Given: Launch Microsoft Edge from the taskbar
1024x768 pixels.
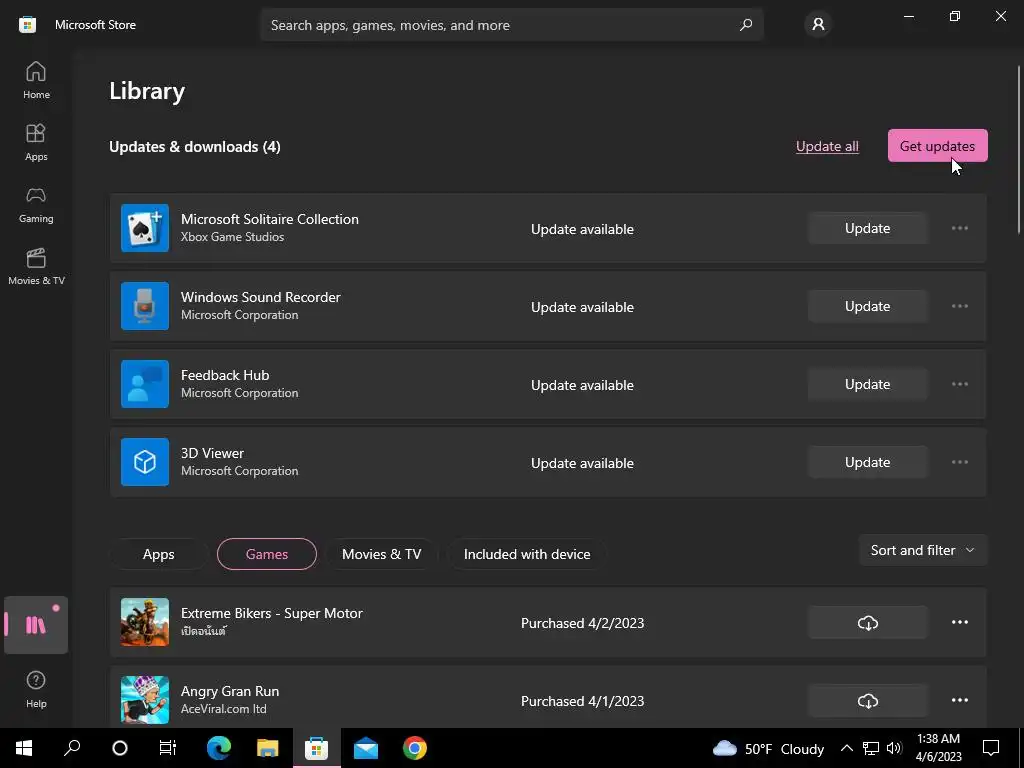Looking at the screenshot, I should pyautogui.click(x=219, y=748).
